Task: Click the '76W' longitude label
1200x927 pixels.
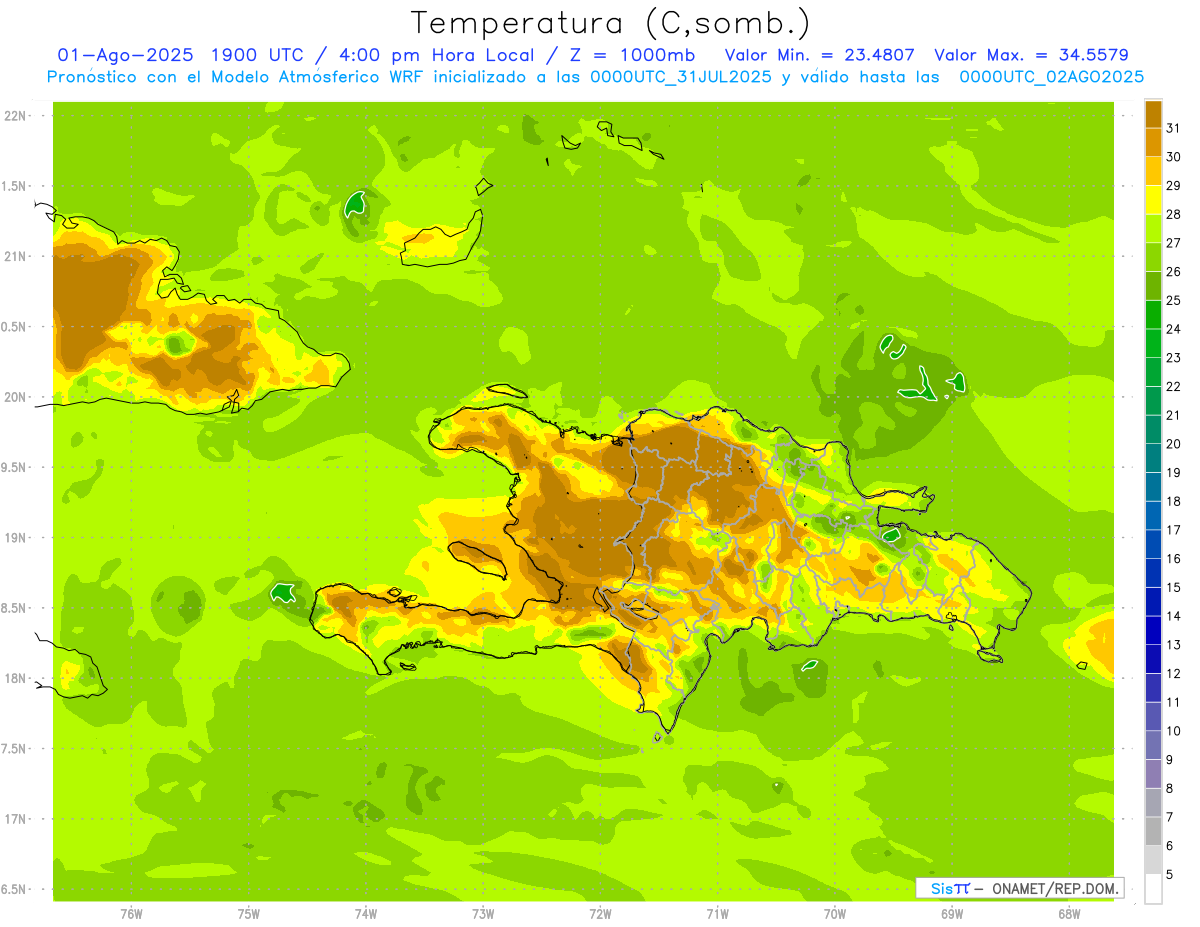Action: click(131, 913)
